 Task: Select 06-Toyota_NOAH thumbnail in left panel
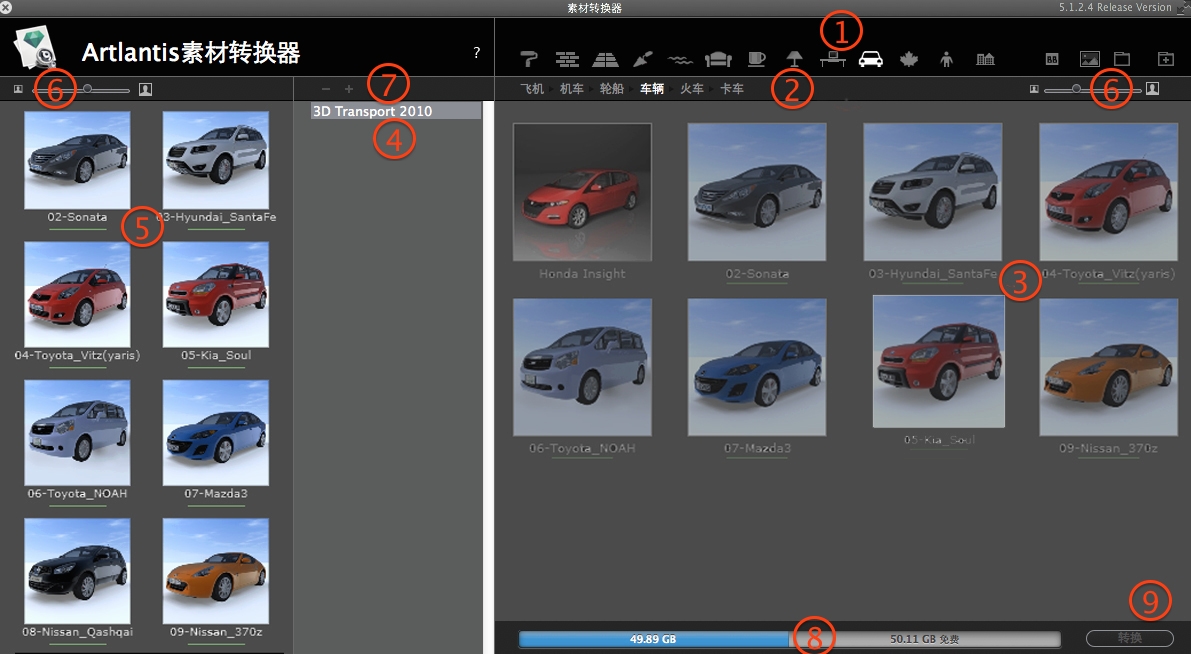[x=77, y=433]
